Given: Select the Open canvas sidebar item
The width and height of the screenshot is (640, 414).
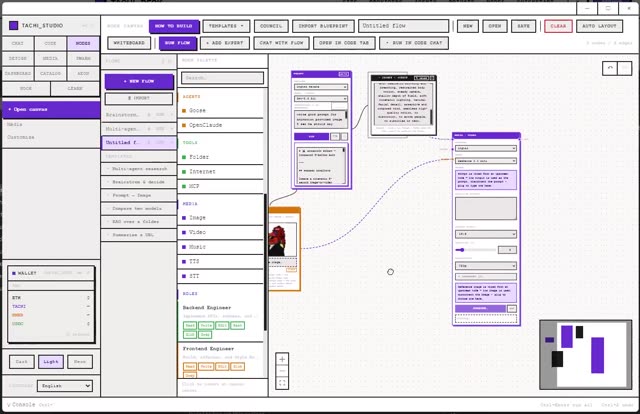Looking at the screenshot, I should (51, 109).
